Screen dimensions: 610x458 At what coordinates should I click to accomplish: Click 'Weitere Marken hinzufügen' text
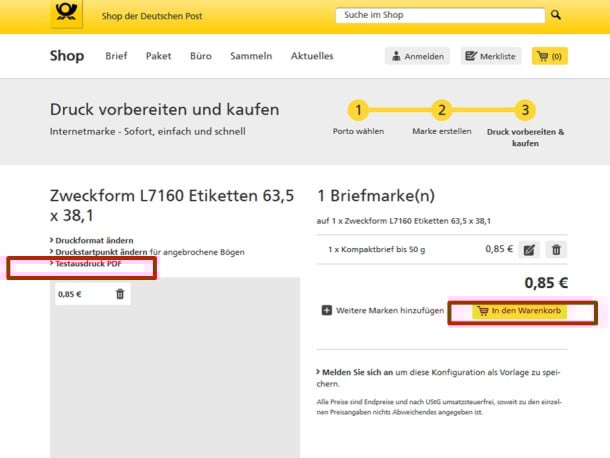tap(390, 310)
